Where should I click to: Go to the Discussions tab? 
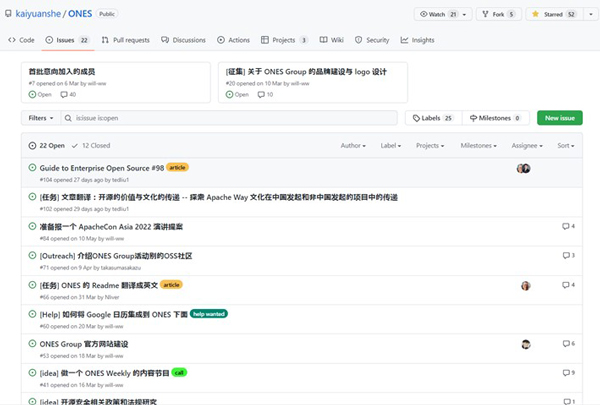tap(183, 40)
